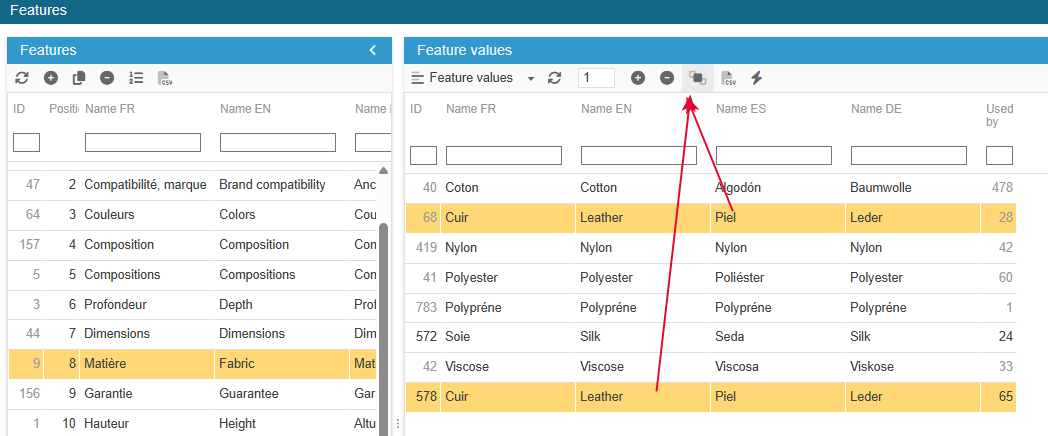1048x436 pixels.
Task: Delete feature with minus icon
Action: [107, 78]
